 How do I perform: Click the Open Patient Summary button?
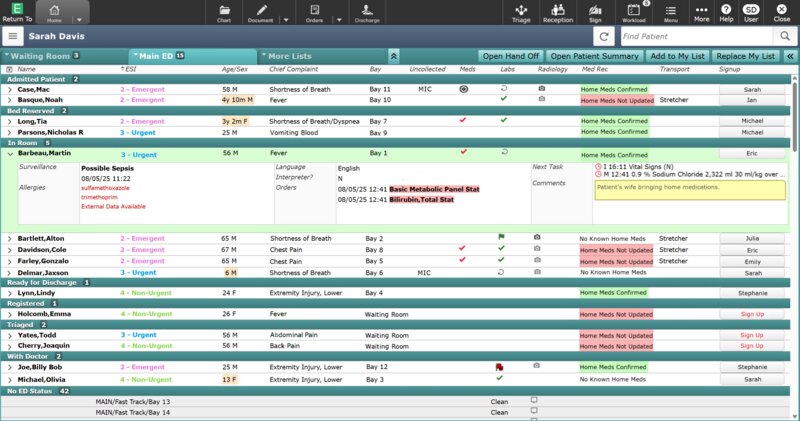(x=595, y=56)
